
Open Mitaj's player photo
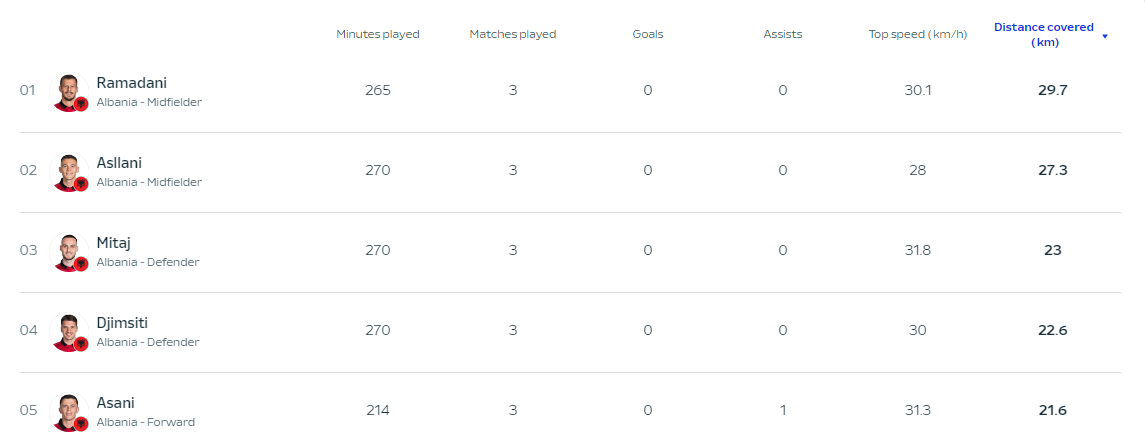[69, 252]
